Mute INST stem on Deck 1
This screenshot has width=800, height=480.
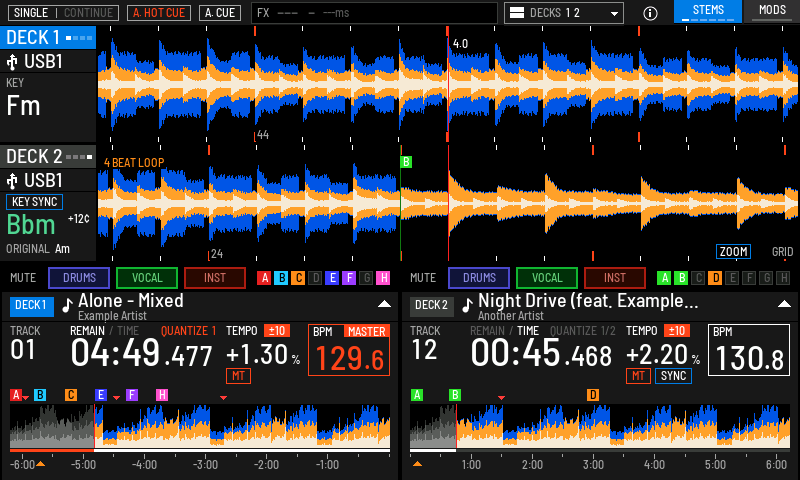click(x=215, y=278)
